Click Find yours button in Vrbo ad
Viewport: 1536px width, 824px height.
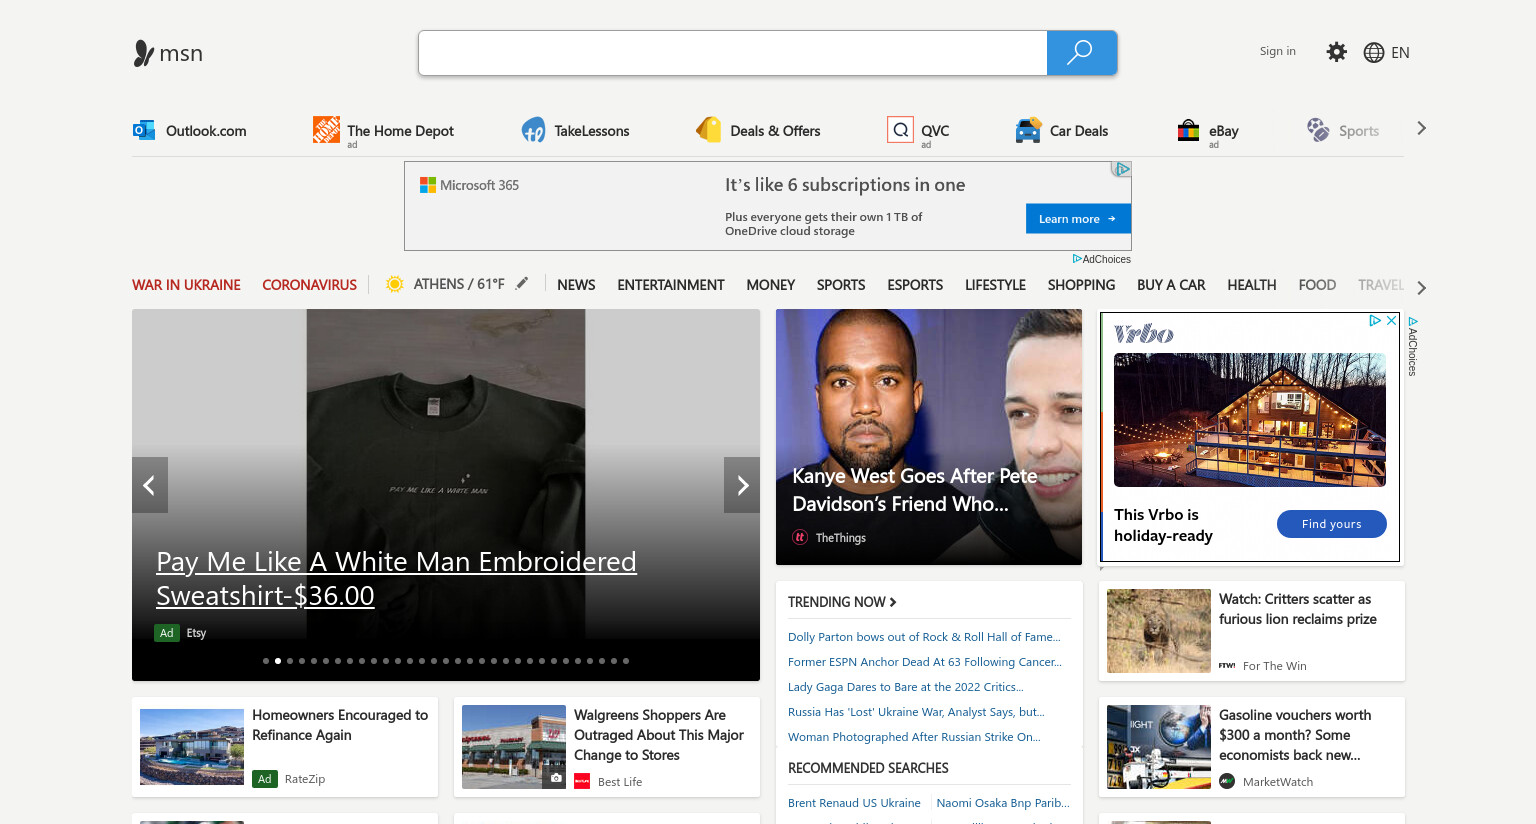[x=1331, y=524]
